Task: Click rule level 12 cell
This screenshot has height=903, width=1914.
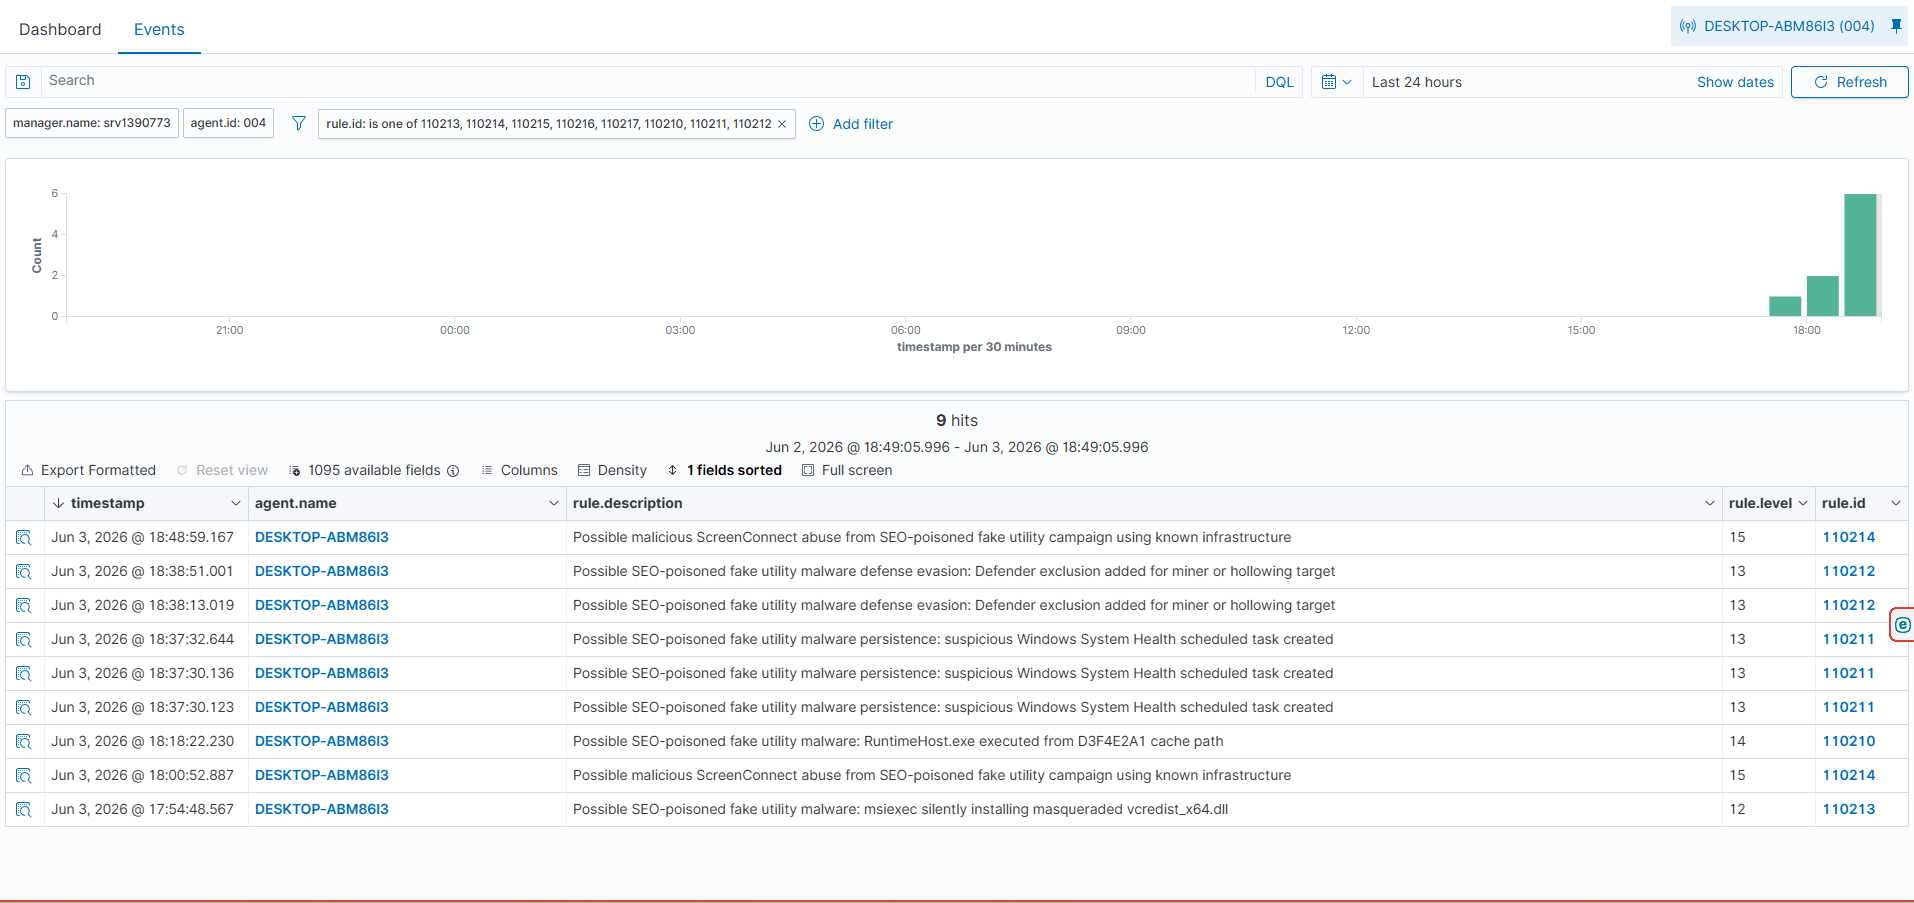Action: tap(1768, 809)
